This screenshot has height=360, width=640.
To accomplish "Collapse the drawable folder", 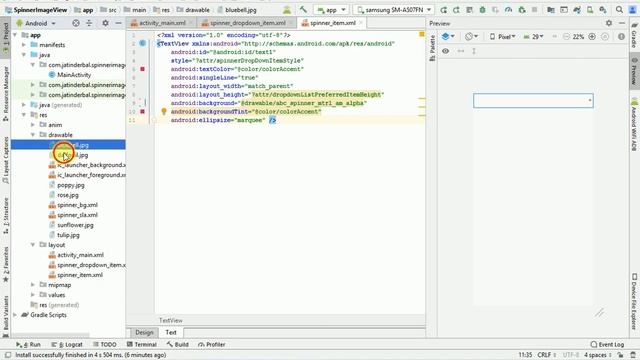I will pos(33,135).
